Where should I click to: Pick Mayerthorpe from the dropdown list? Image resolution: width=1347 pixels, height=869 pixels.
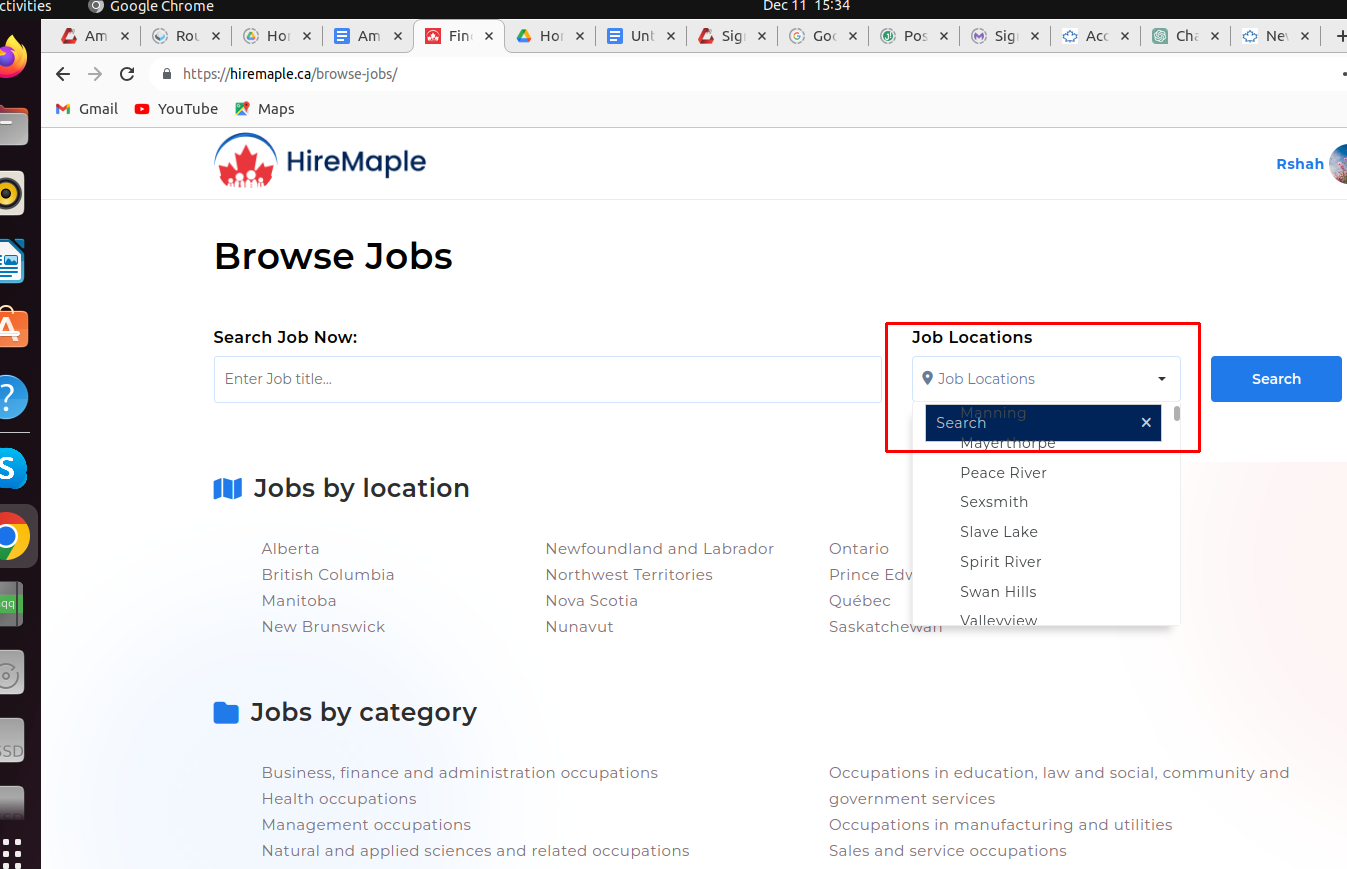1007,444
